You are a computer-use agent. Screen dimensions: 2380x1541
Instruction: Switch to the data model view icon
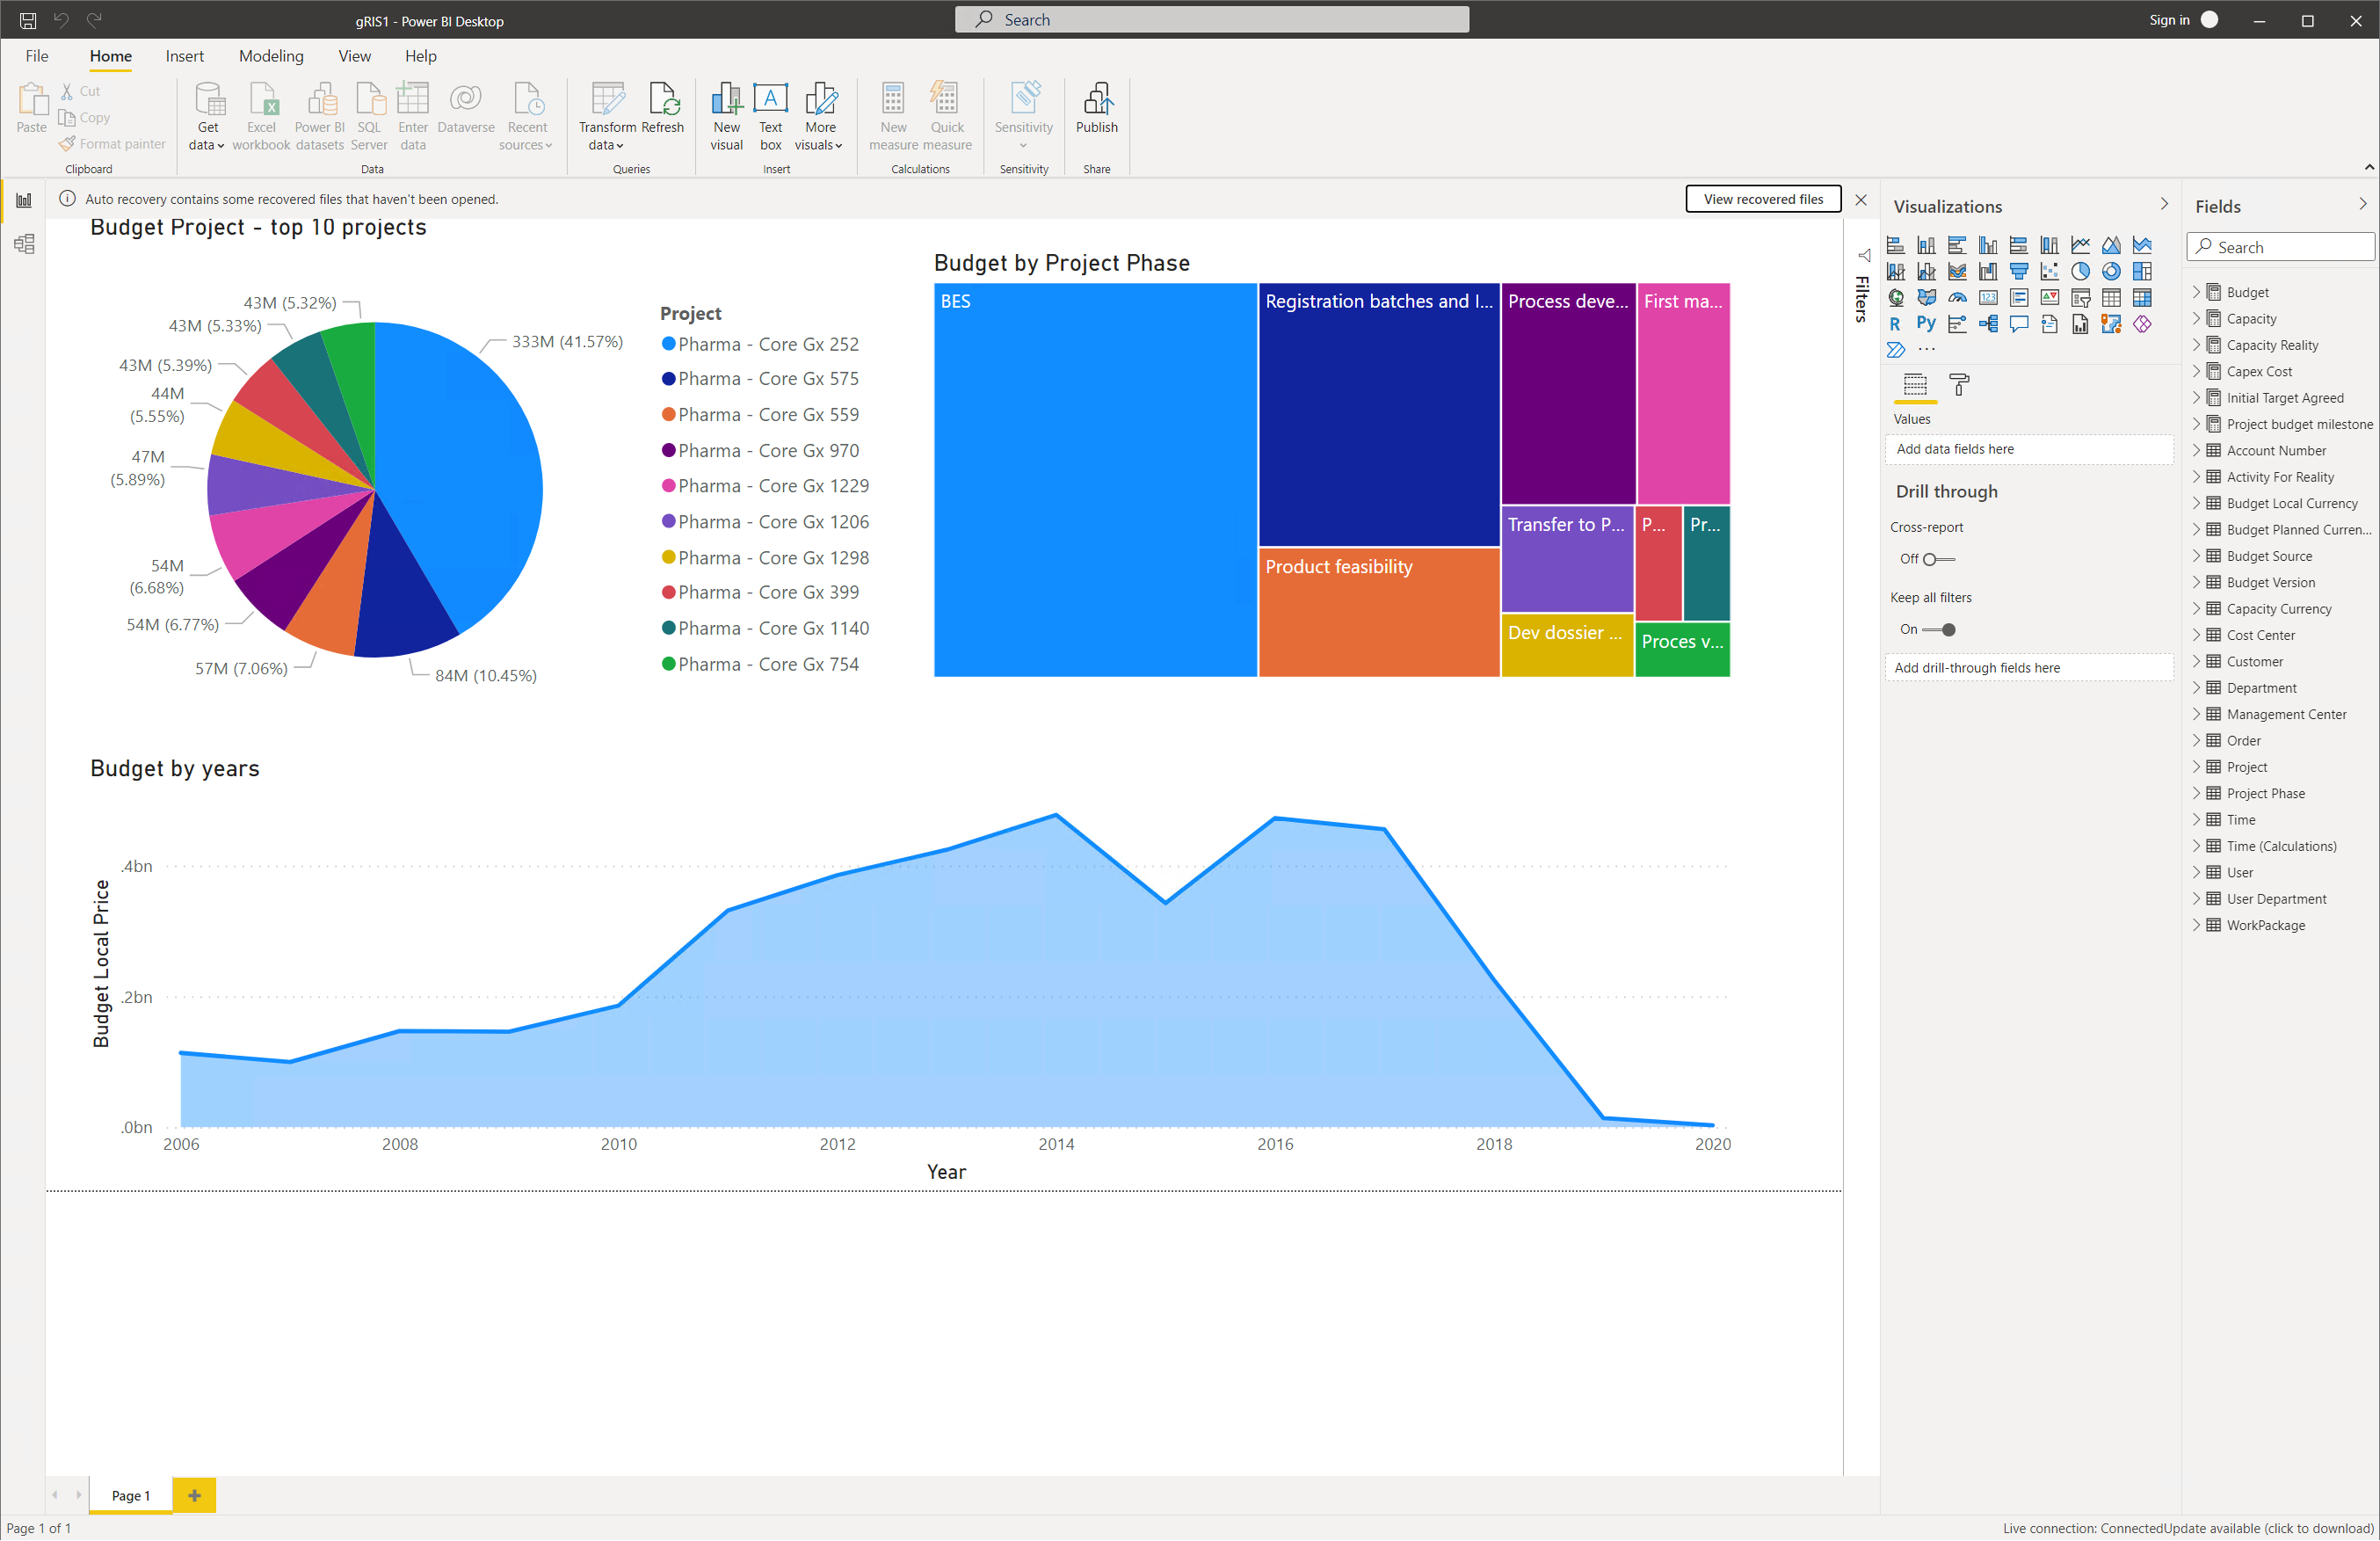[24, 244]
